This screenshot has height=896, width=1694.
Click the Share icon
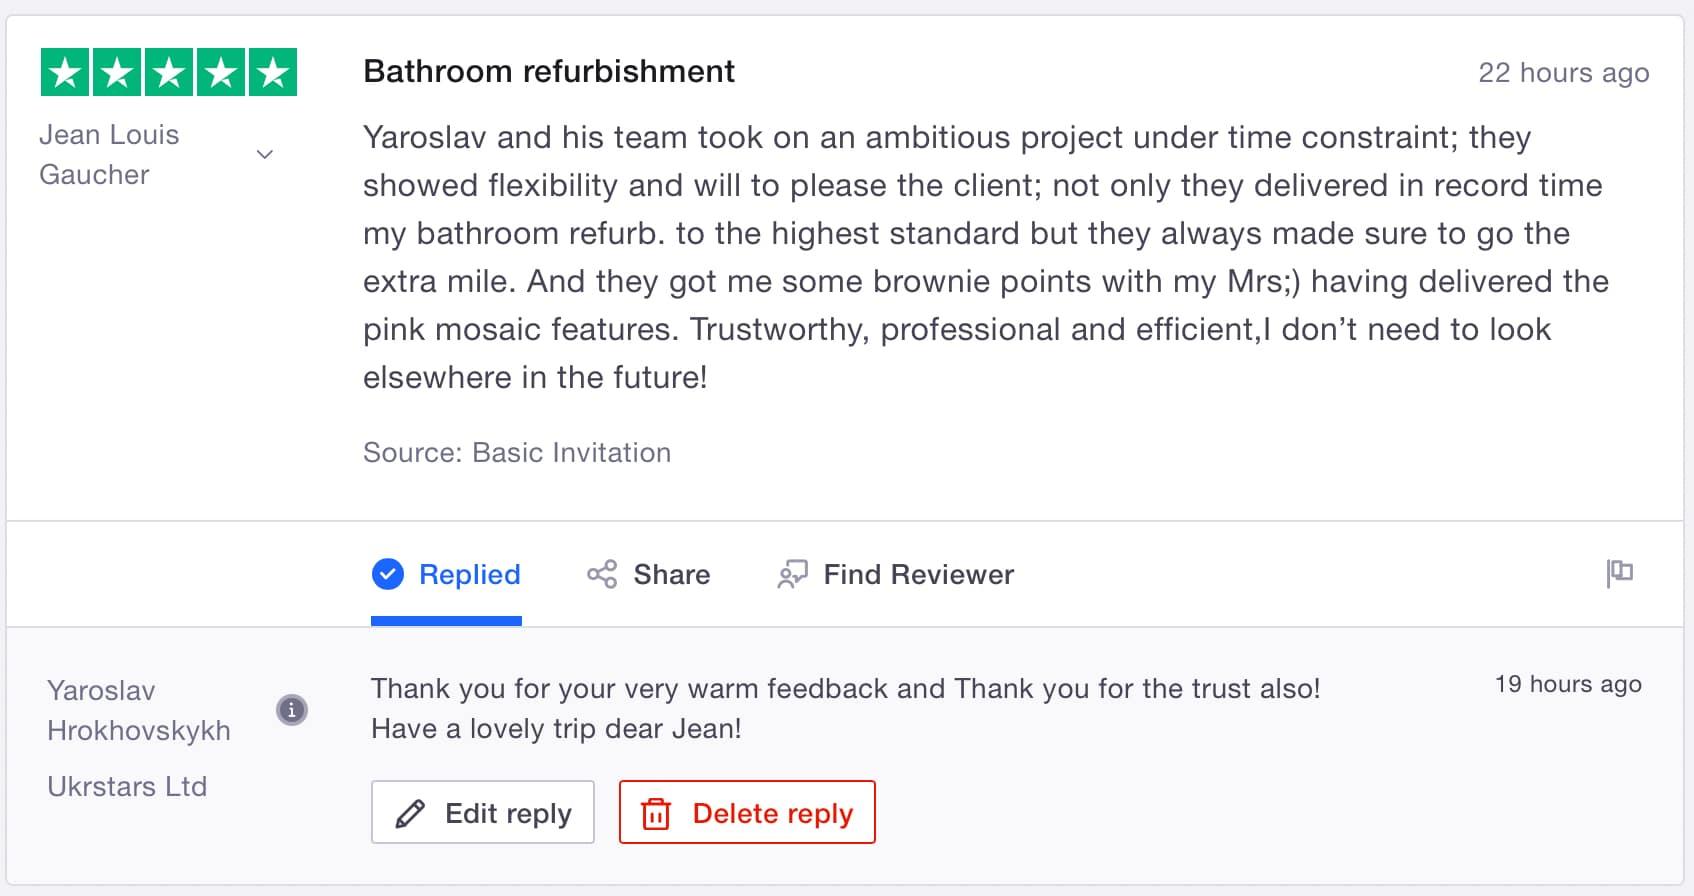tap(602, 574)
